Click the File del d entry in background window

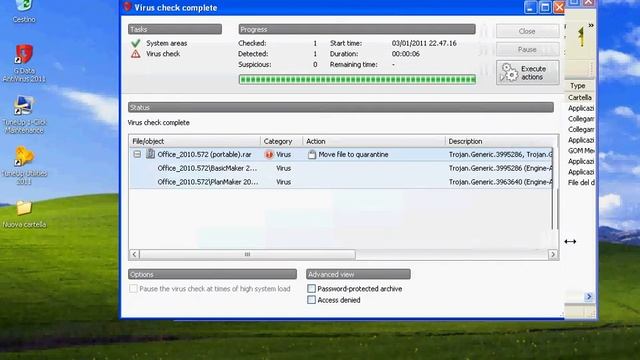pyautogui.click(x=581, y=182)
